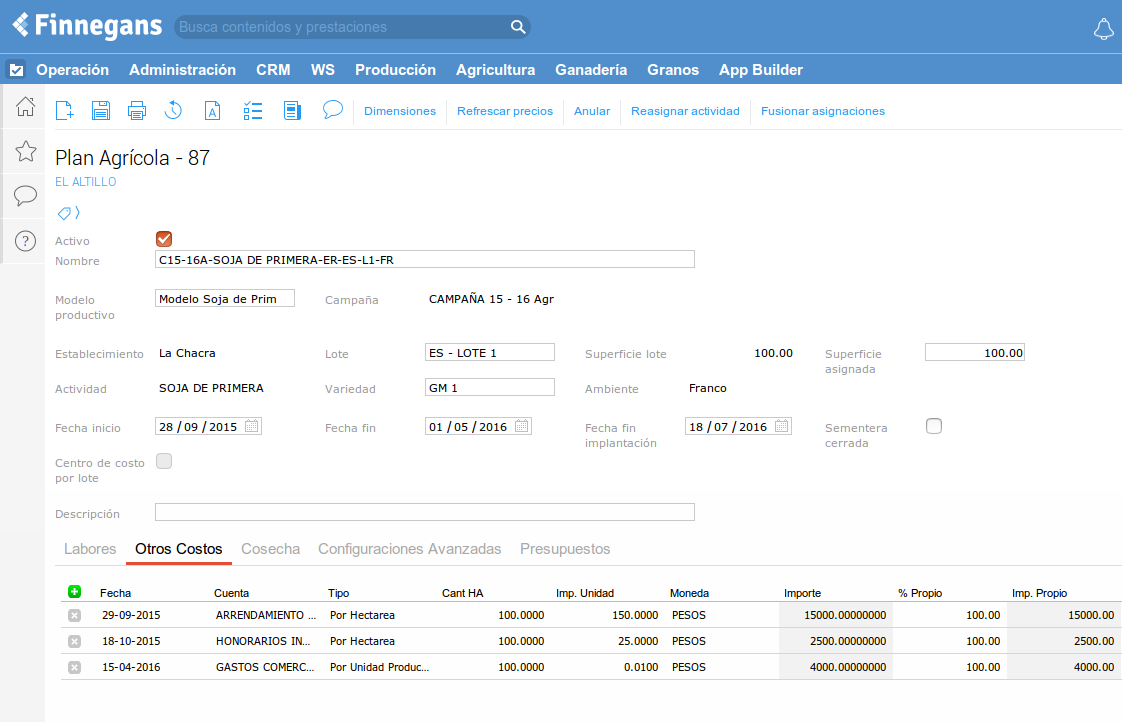Open the Agricultura menu
Viewport: 1122px width, 722px height.
pos(495,70)
